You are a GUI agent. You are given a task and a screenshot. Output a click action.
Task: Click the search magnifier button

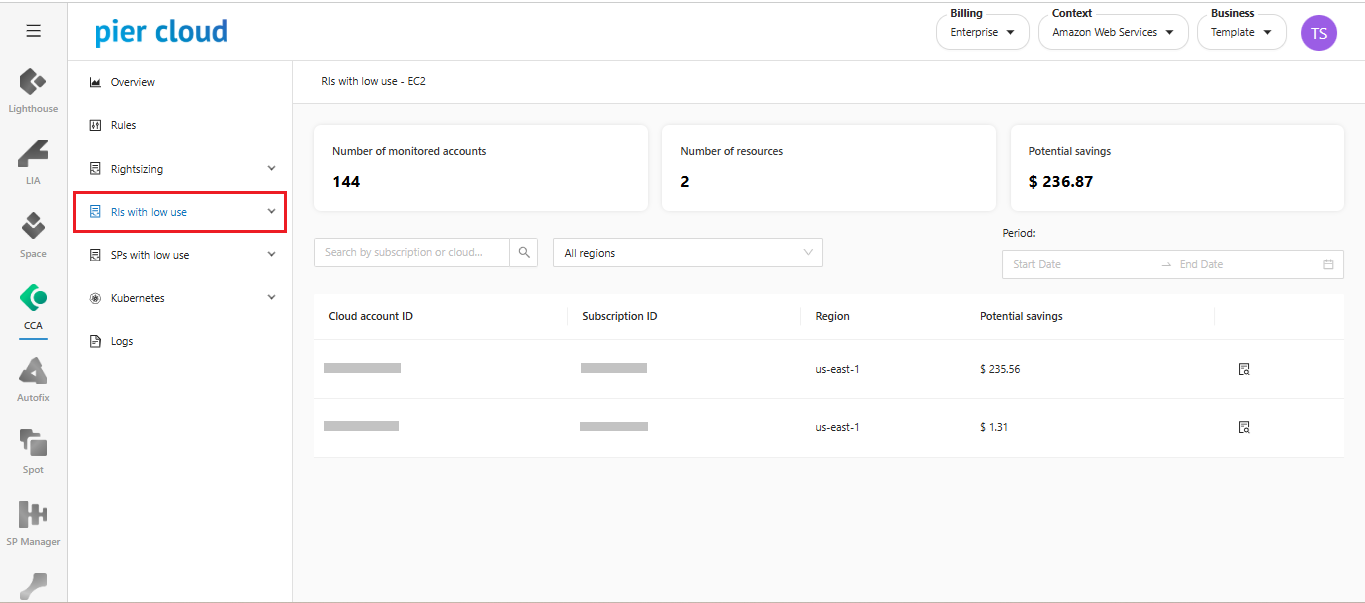coord(524,253)
